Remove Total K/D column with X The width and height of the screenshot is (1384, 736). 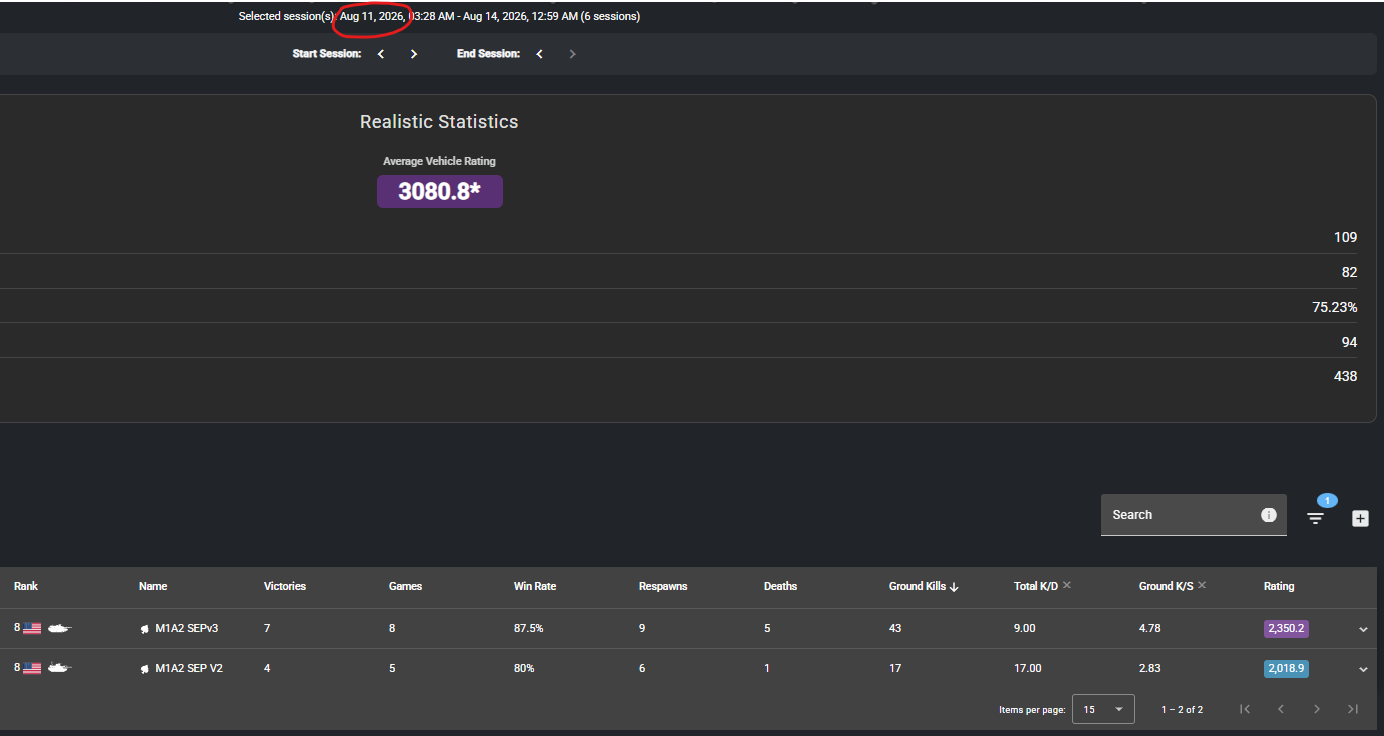tap(1067, 585)
